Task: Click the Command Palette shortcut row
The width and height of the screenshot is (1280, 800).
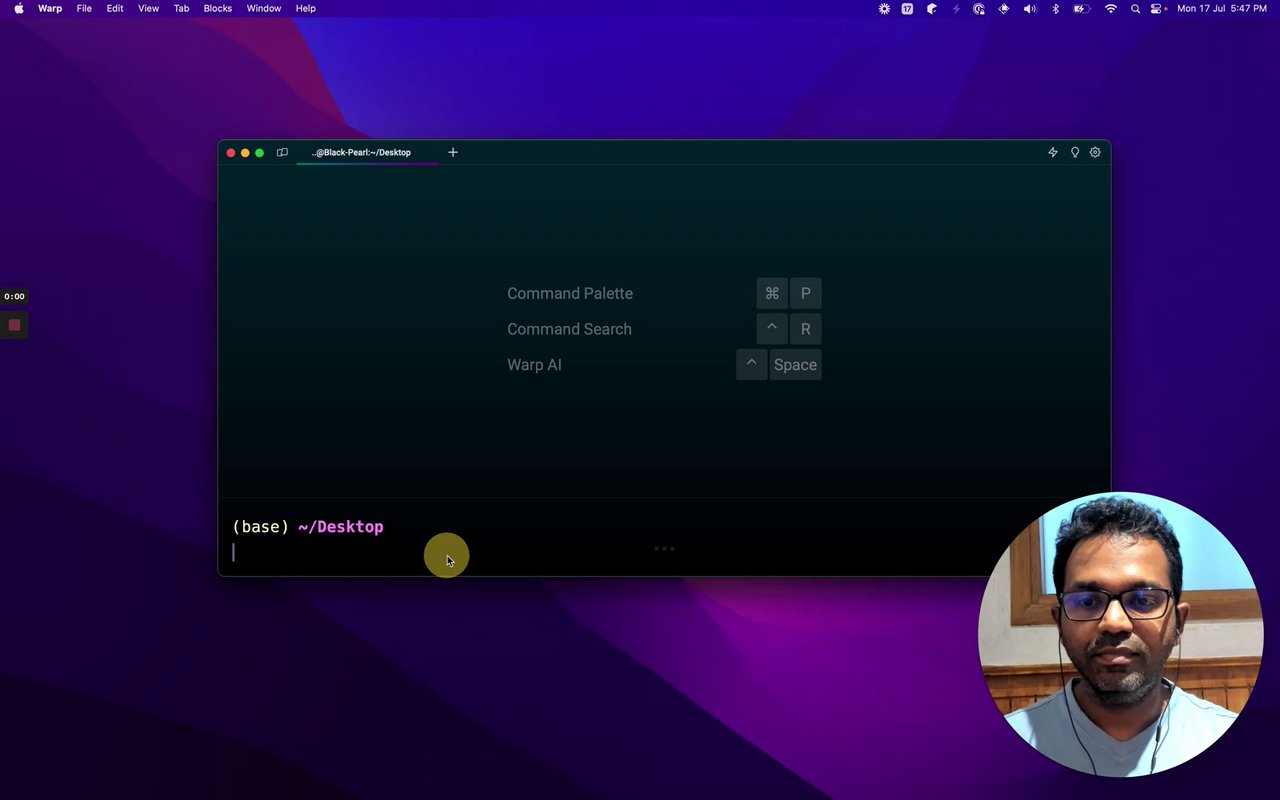Action: click(x=664, y=293)
